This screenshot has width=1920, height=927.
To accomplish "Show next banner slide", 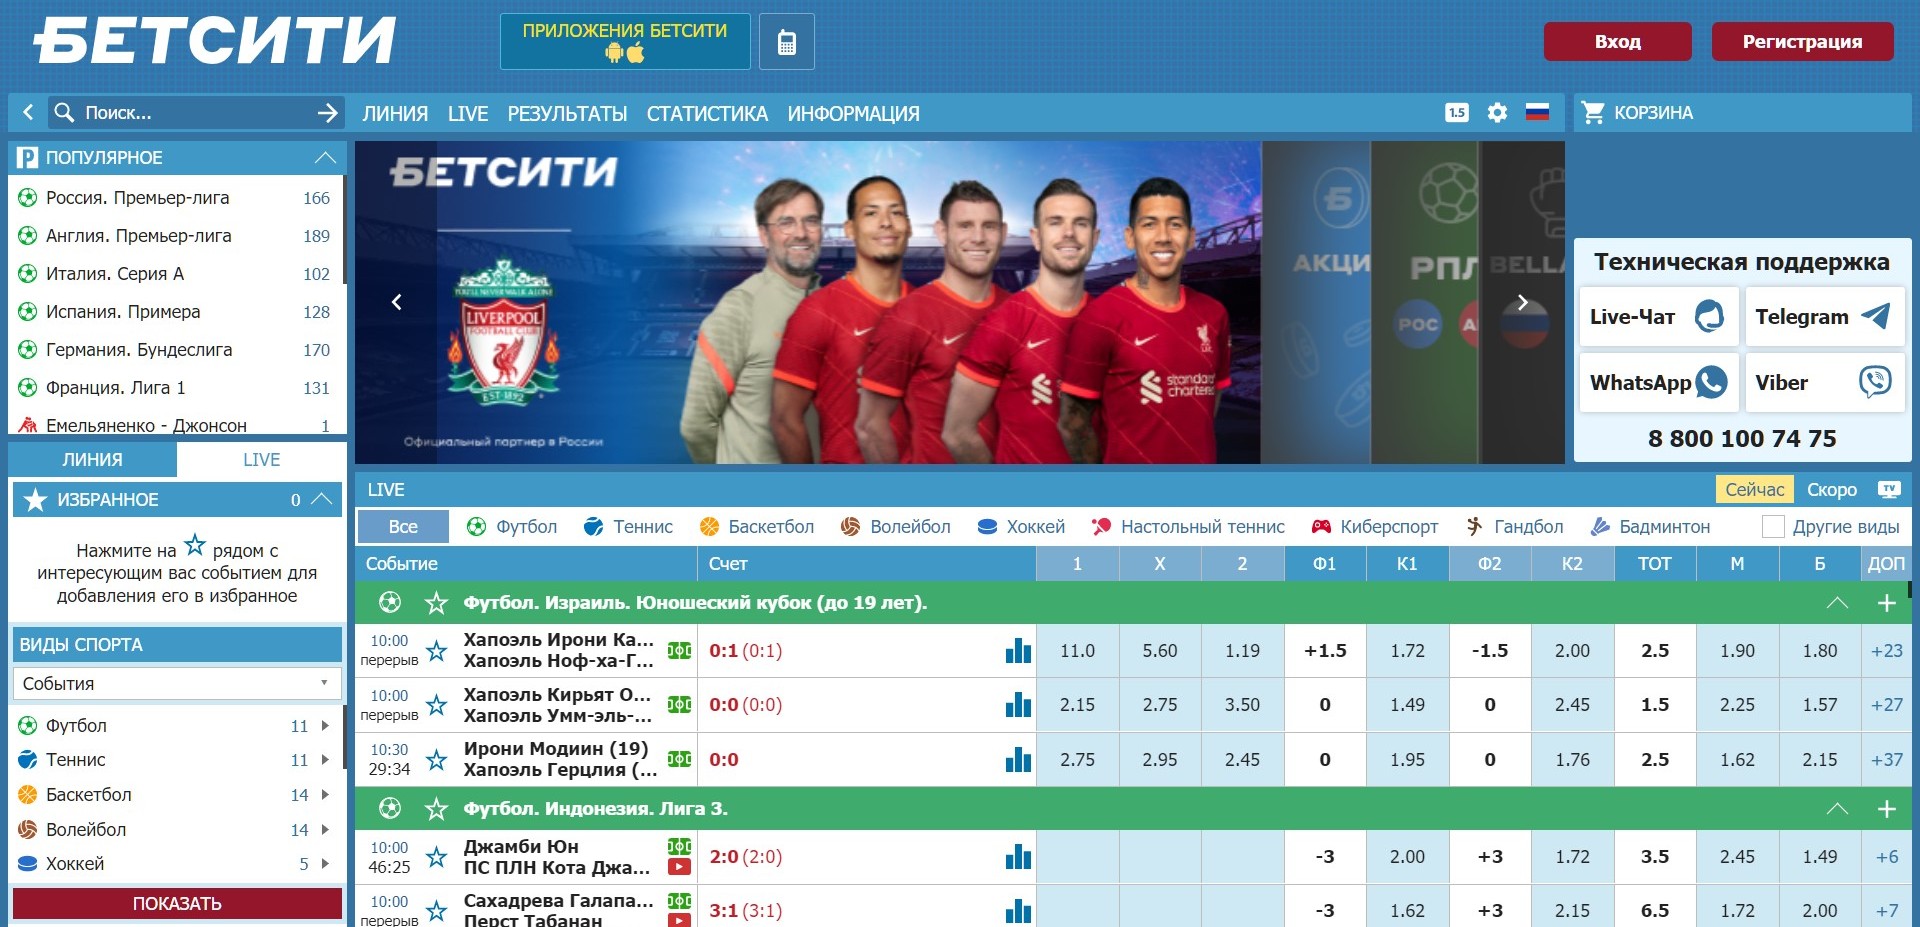I will [1522, 302].
